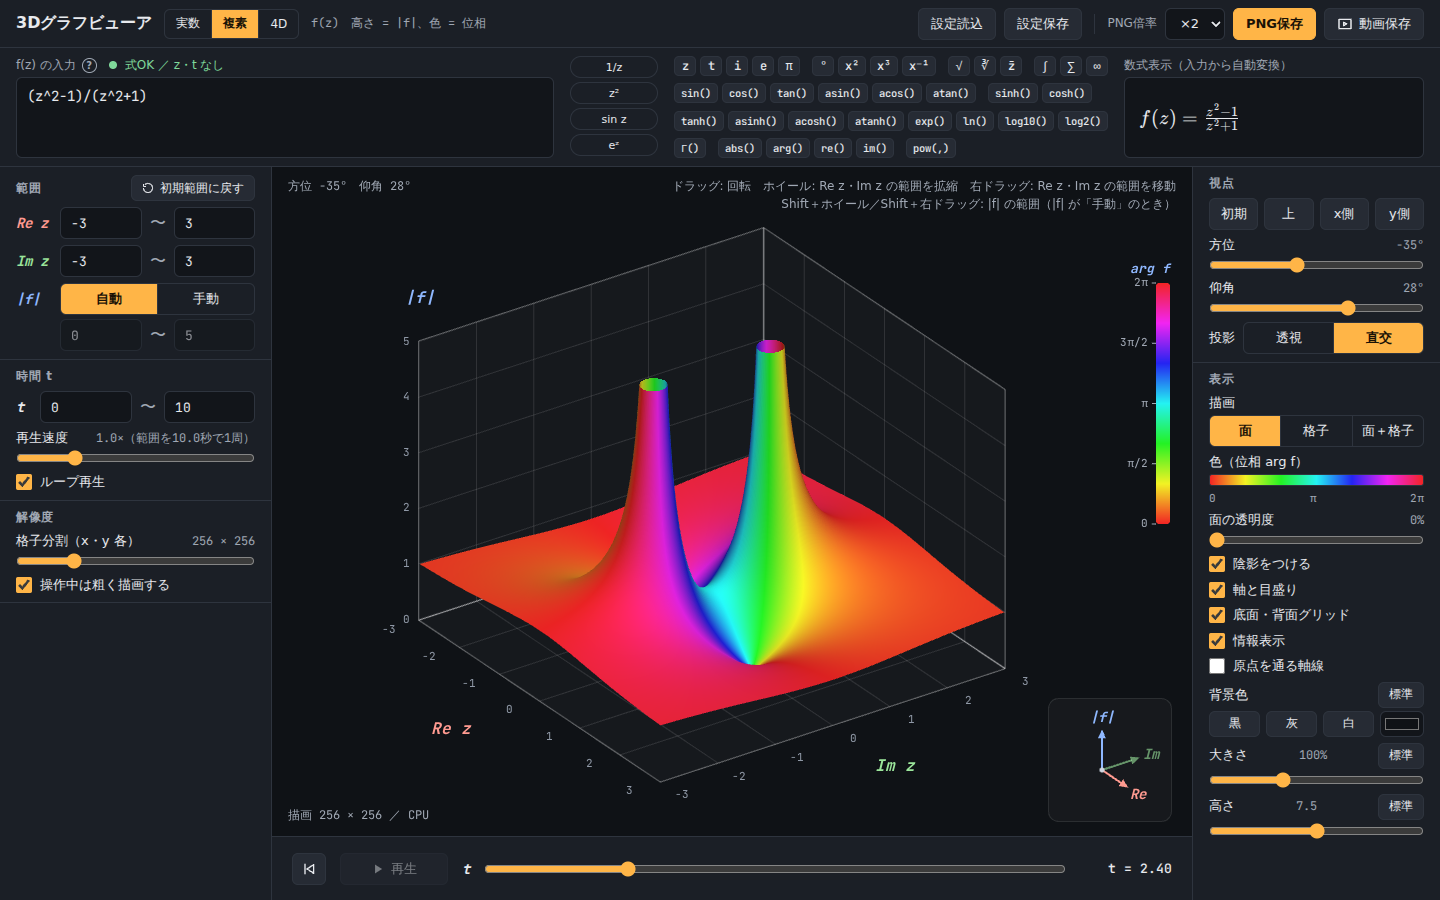Insert the summation sigma symbol
Viewport: 1440px width, 900px height.
tap(1071, 66)
